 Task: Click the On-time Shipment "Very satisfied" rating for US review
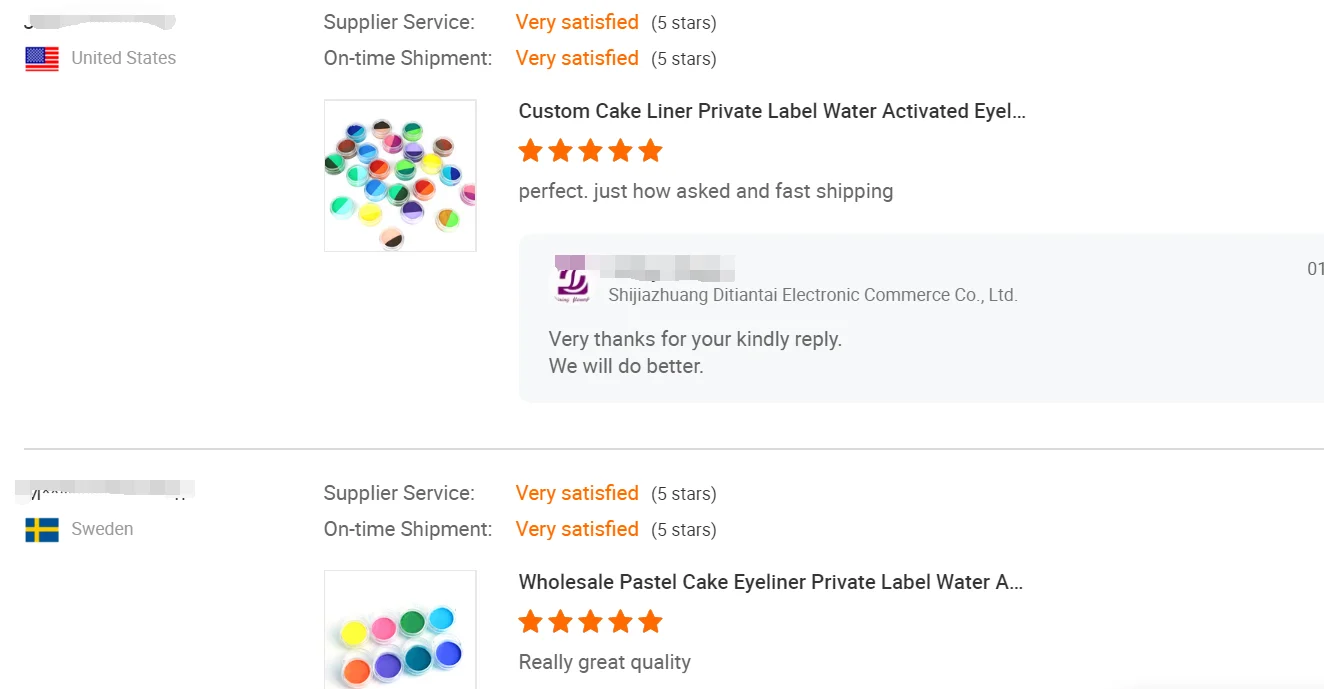(x=577, y=58)
